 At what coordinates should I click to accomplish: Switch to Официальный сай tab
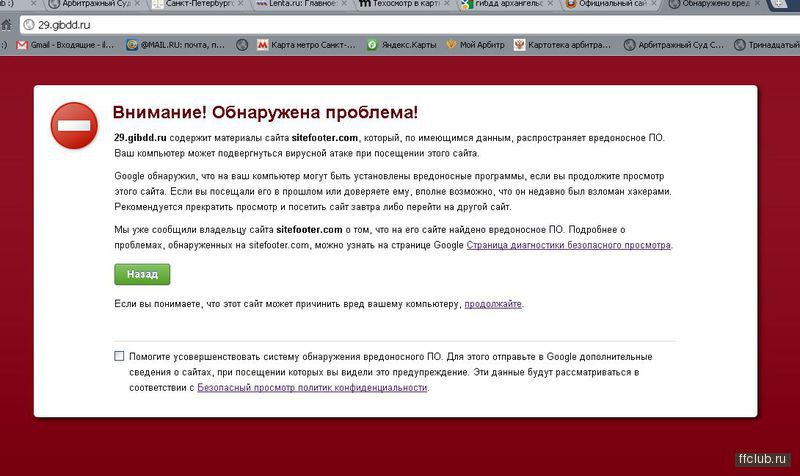click(x=609, y=4)
